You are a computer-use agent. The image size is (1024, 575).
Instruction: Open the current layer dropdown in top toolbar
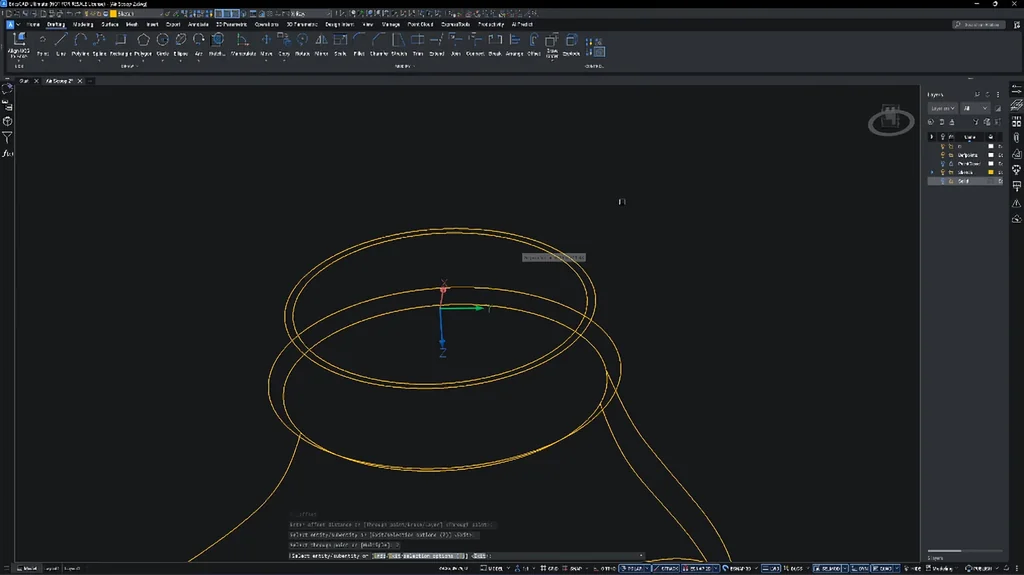[137, 14]
